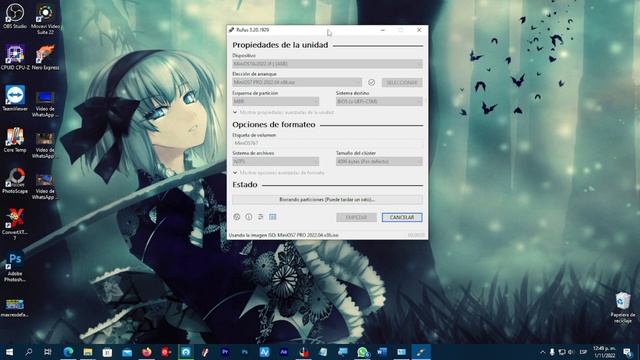Select the TeamViewer desktop icon
This screenshot has width=640, height=360.
coord(15,98)
